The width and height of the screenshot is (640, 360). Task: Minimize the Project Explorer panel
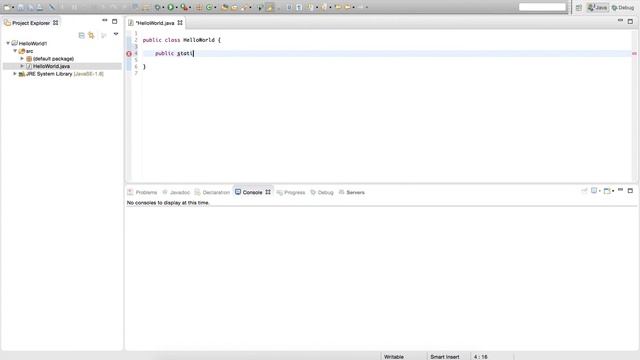click(104, 20)
